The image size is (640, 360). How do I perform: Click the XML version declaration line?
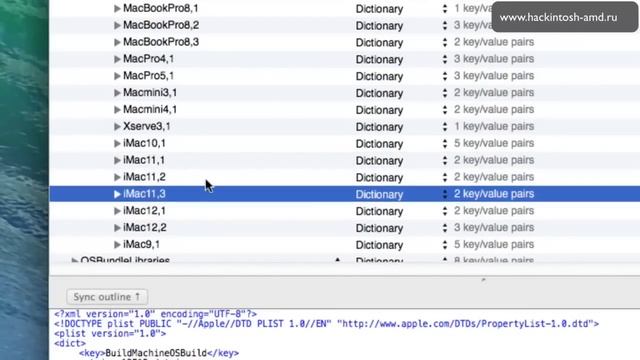point(156,314)
